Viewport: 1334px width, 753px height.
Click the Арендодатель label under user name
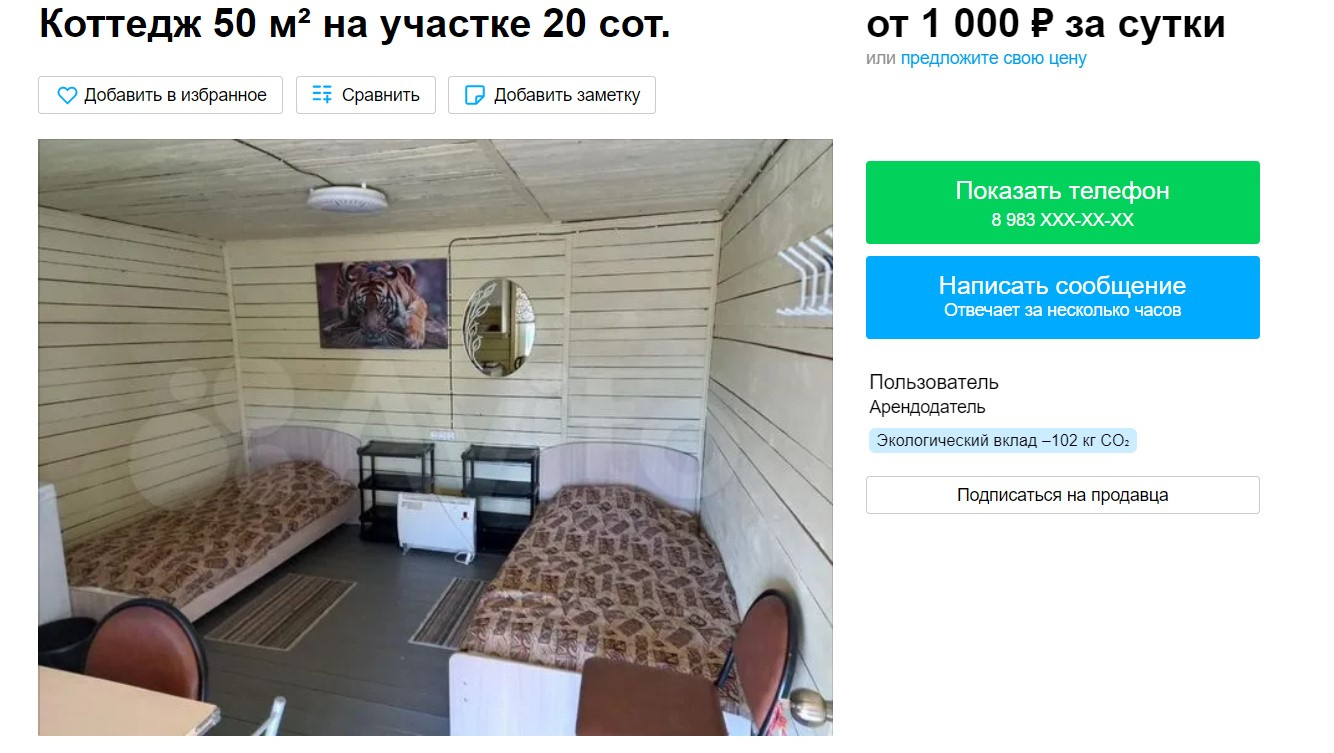[x=927, y=407]
